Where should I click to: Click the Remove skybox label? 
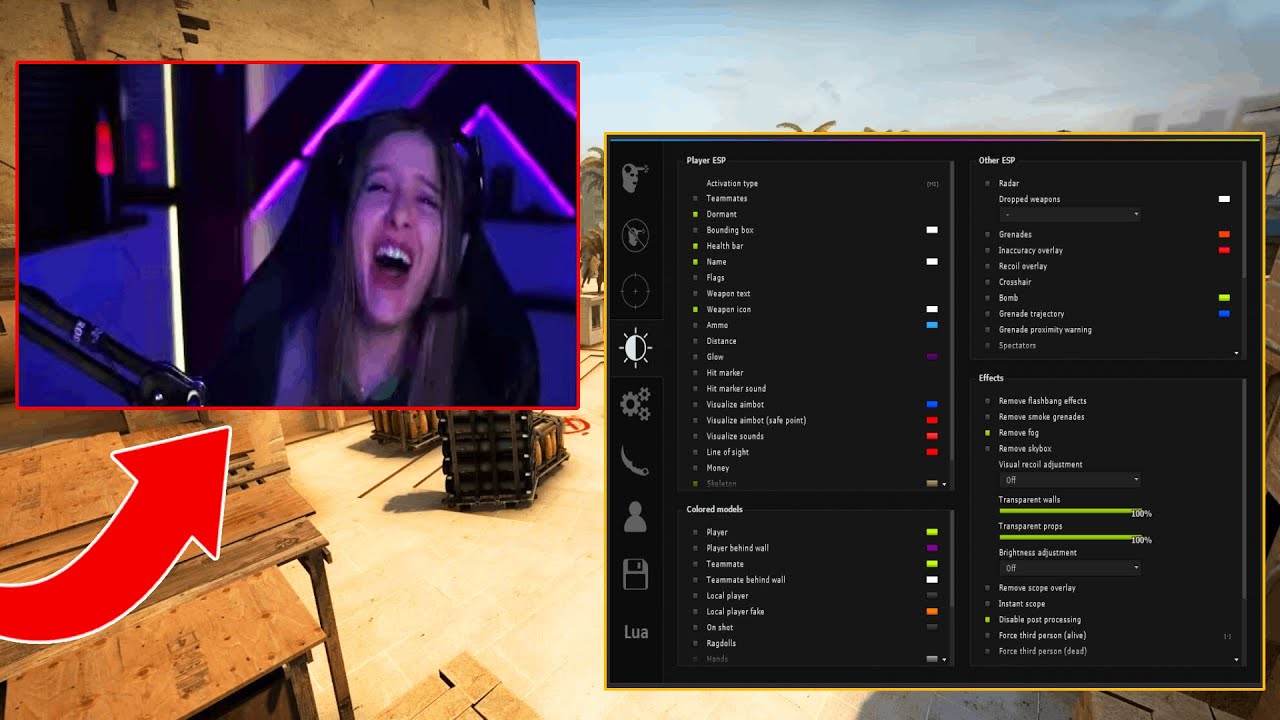(1025, 449)
